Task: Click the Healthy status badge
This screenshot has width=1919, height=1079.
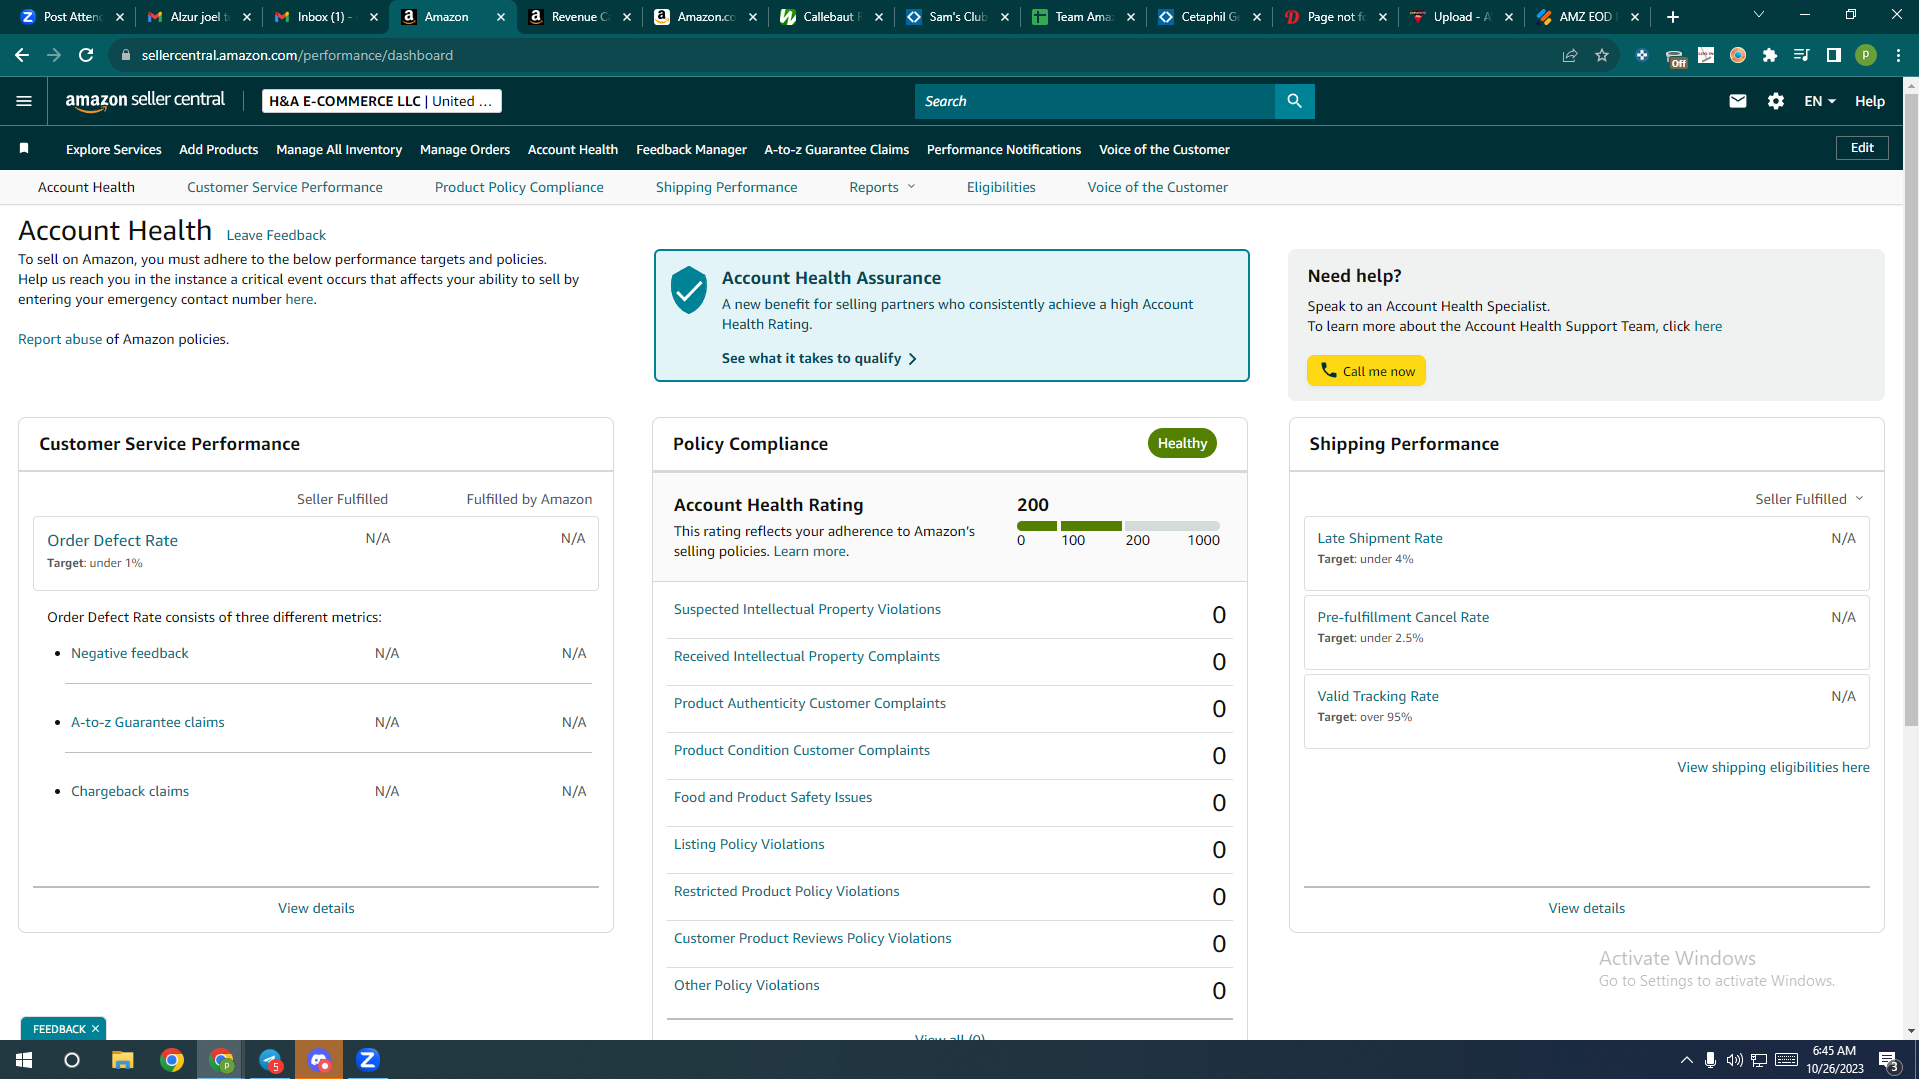Action: (x=1182, y=443)
